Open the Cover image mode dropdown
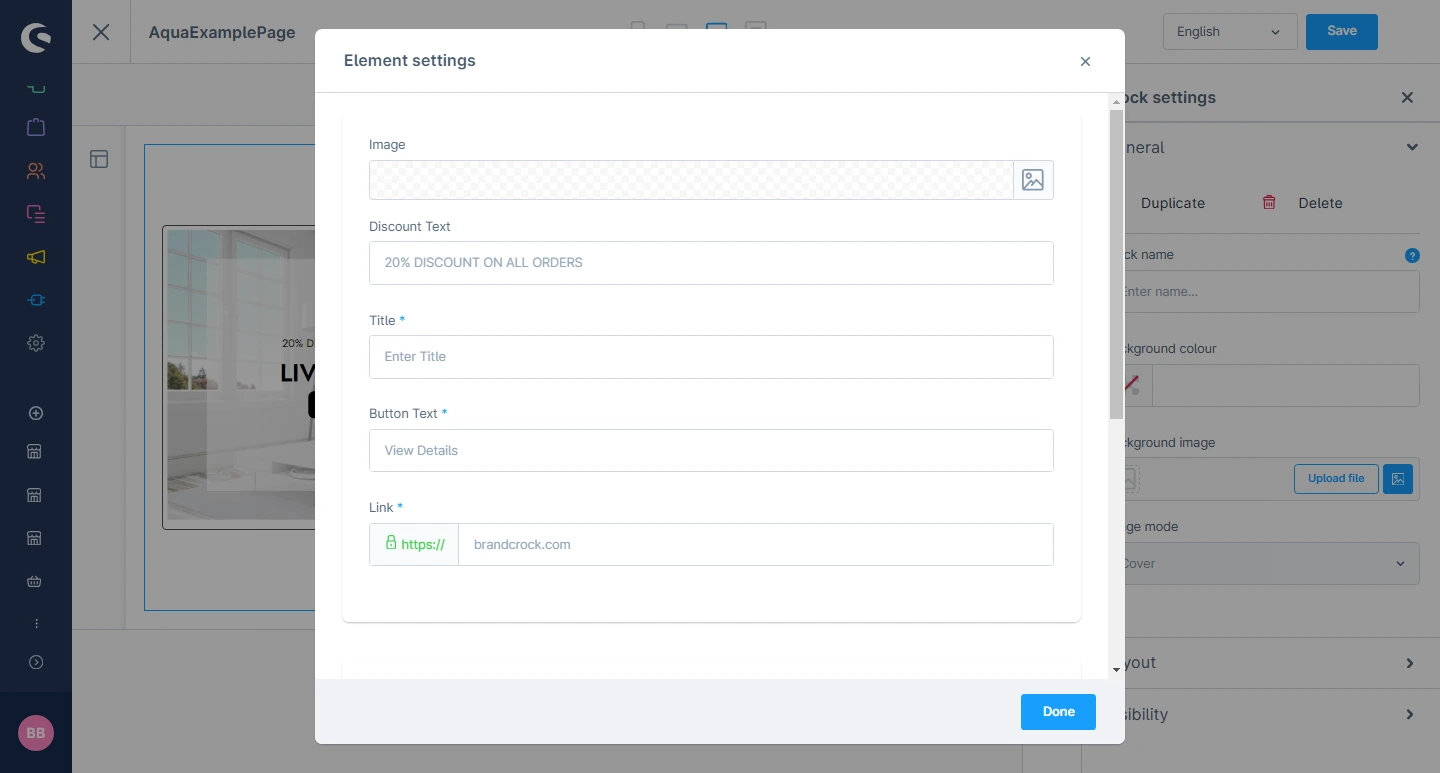This screenshot has height=773, width=1440. pyautogui.click(x=1270, y=564)
